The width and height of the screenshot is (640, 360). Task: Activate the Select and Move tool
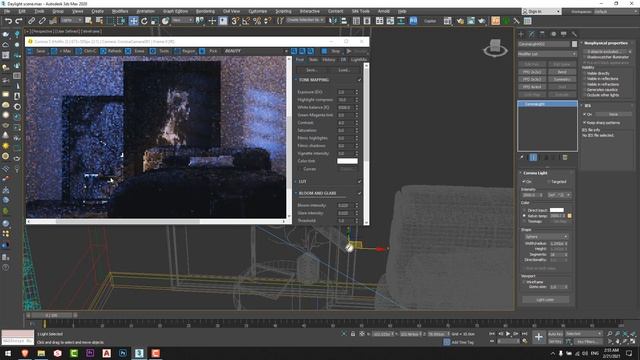pos(133,21)
